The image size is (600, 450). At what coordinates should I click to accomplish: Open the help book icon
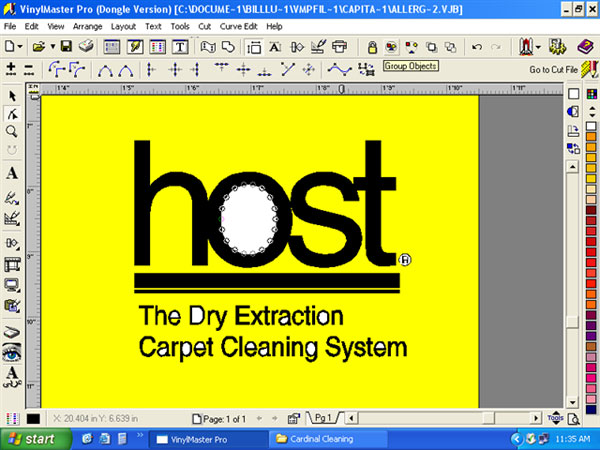585,47
